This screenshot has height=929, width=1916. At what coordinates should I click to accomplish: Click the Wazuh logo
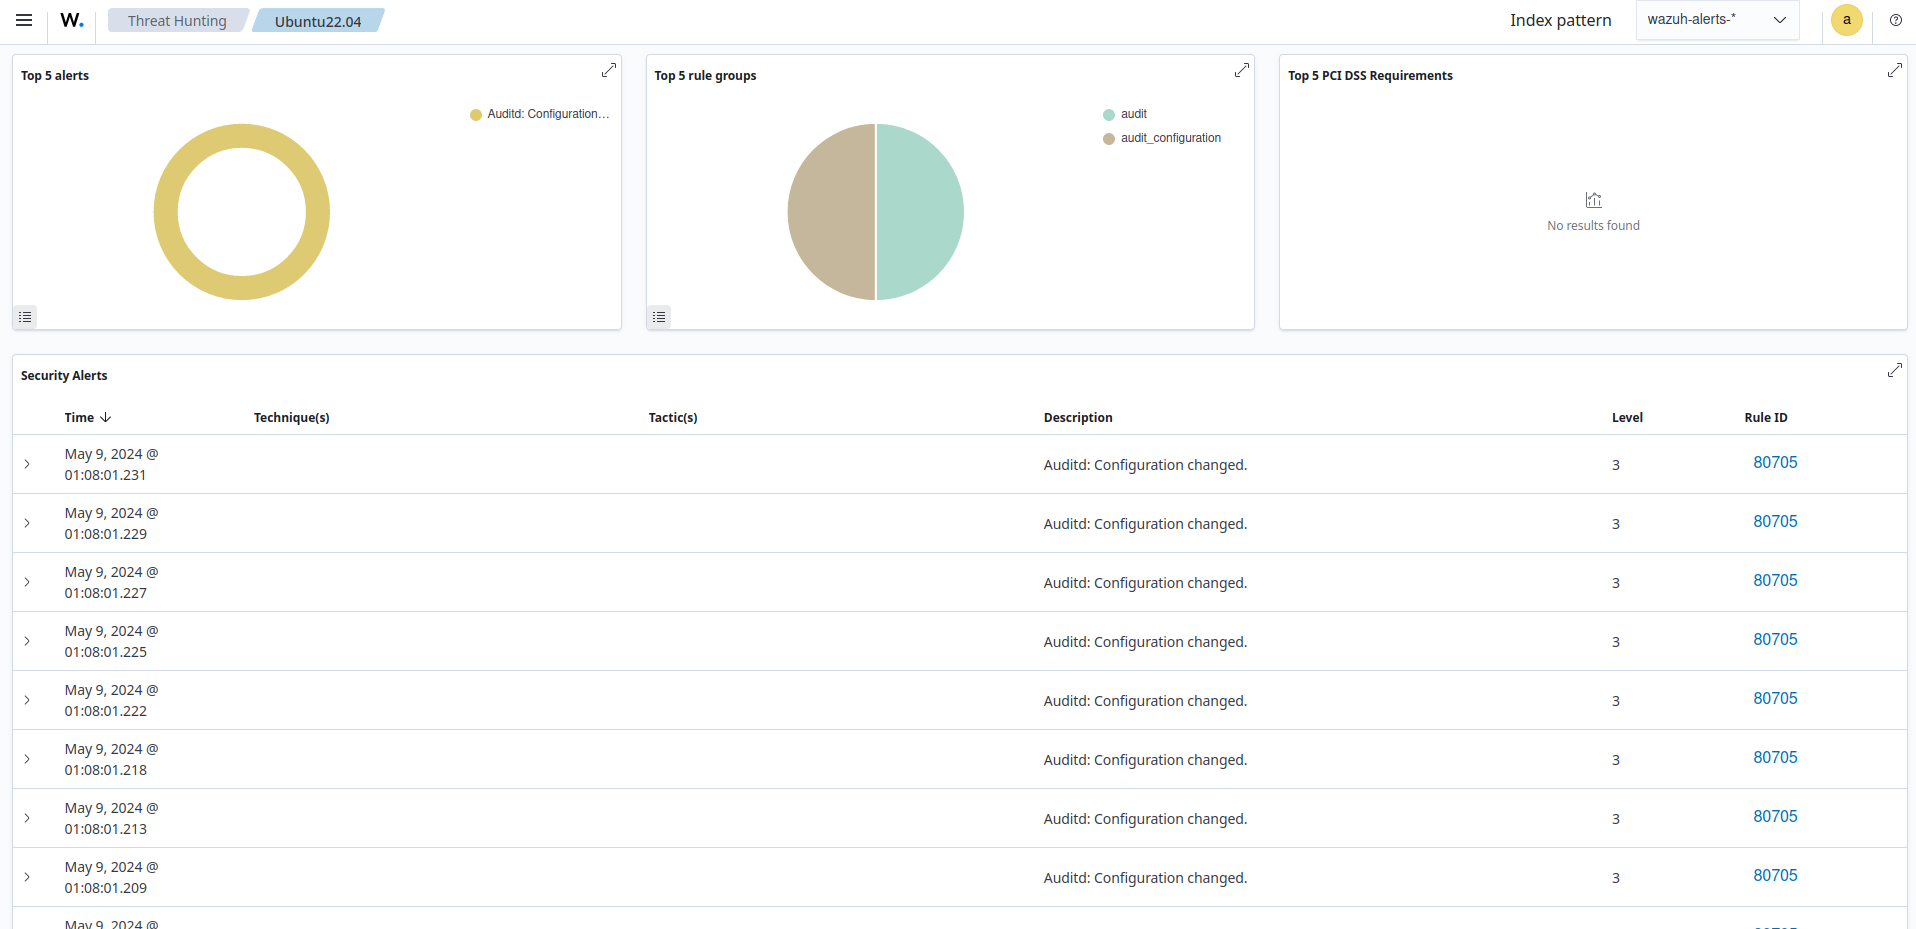pos(70,19)
